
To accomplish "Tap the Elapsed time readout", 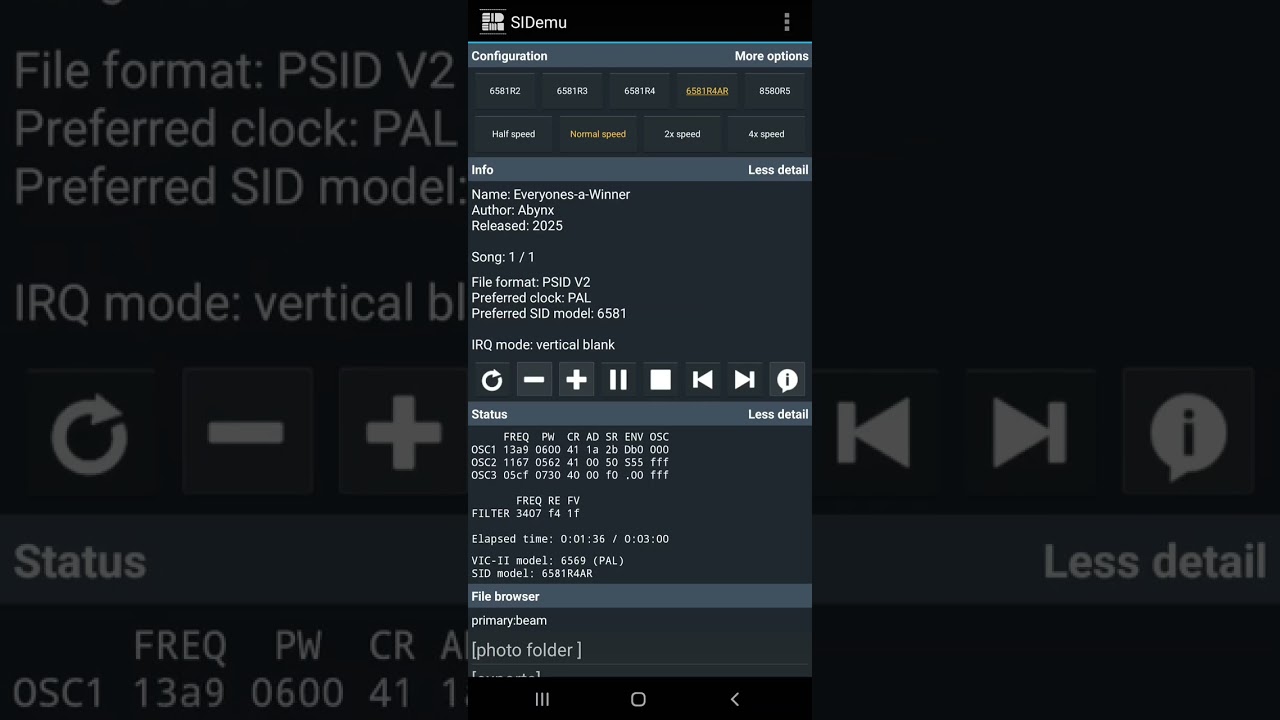I will [570, 539].
